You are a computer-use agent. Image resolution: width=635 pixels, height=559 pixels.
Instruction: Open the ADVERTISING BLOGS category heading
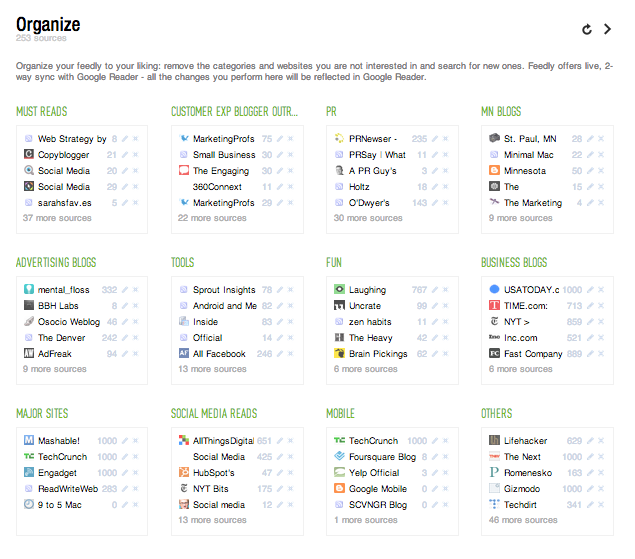coord(56,262)
